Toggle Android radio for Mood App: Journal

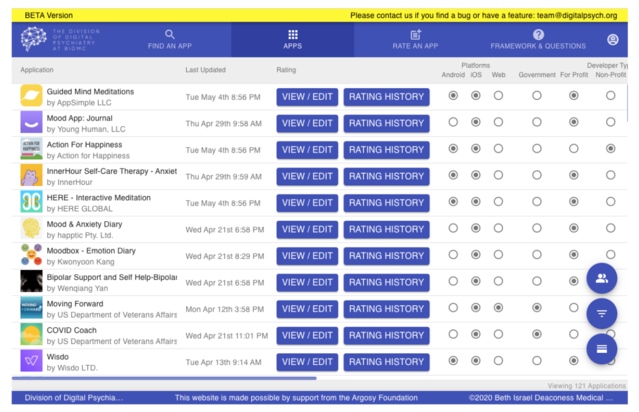(453, 122)
